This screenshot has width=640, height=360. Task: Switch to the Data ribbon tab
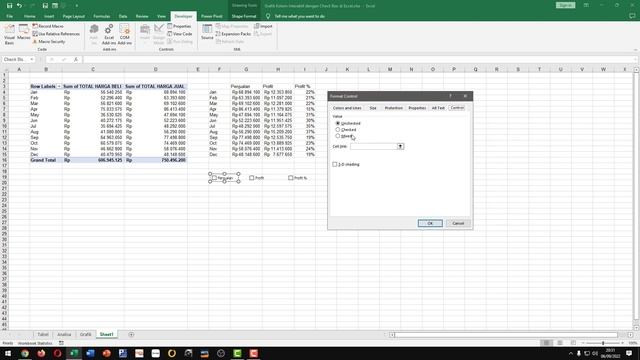pos(123,16)
